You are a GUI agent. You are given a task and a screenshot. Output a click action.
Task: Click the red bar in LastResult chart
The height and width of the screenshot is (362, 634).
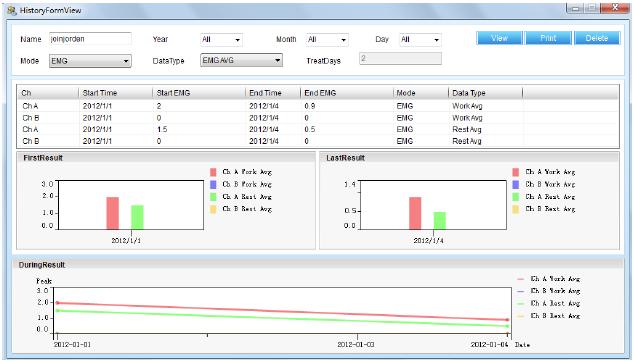(415, 213)
